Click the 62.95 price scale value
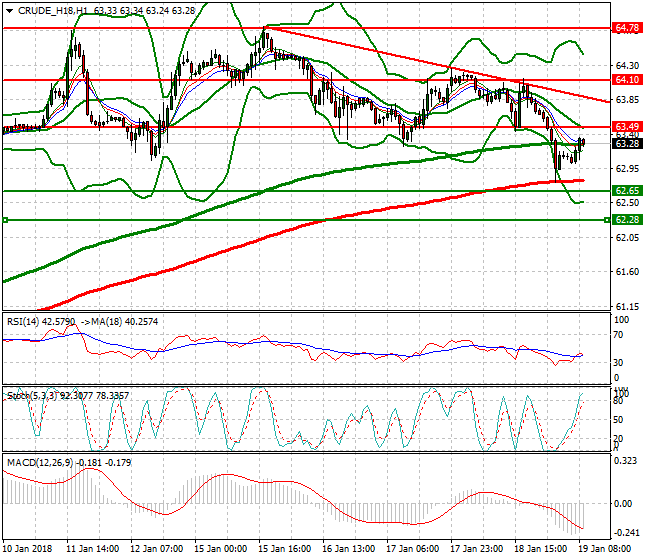 [x=627, y=169]
